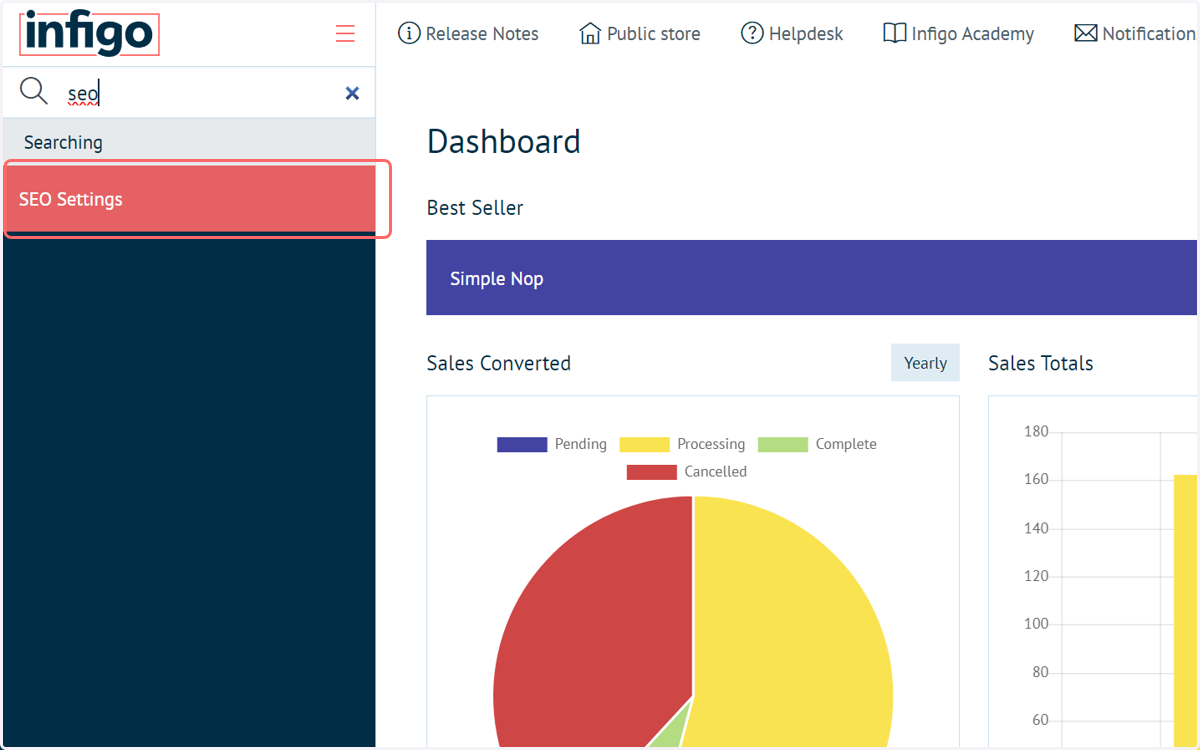
Task: Toggle the hamburger menu icon
Action: (345, 33)
